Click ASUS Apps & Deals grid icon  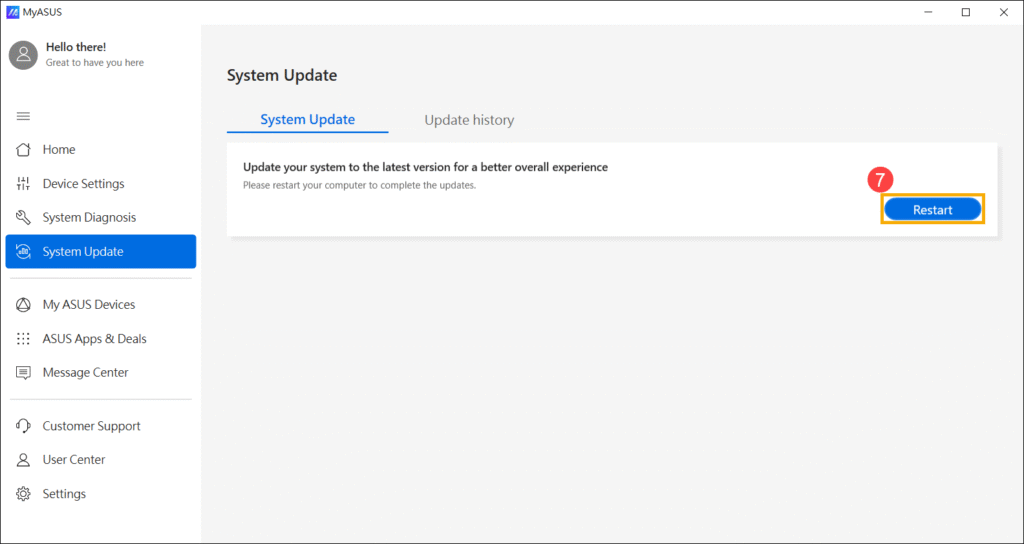pos(23,339)
